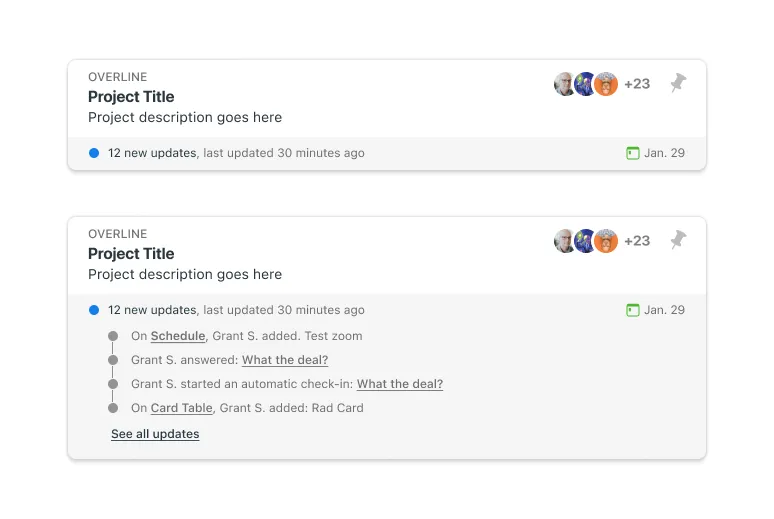The width and height of the screenshot is (774, 519).
Task: Open What the deal? answered link
Action: [x=285, y=360]
